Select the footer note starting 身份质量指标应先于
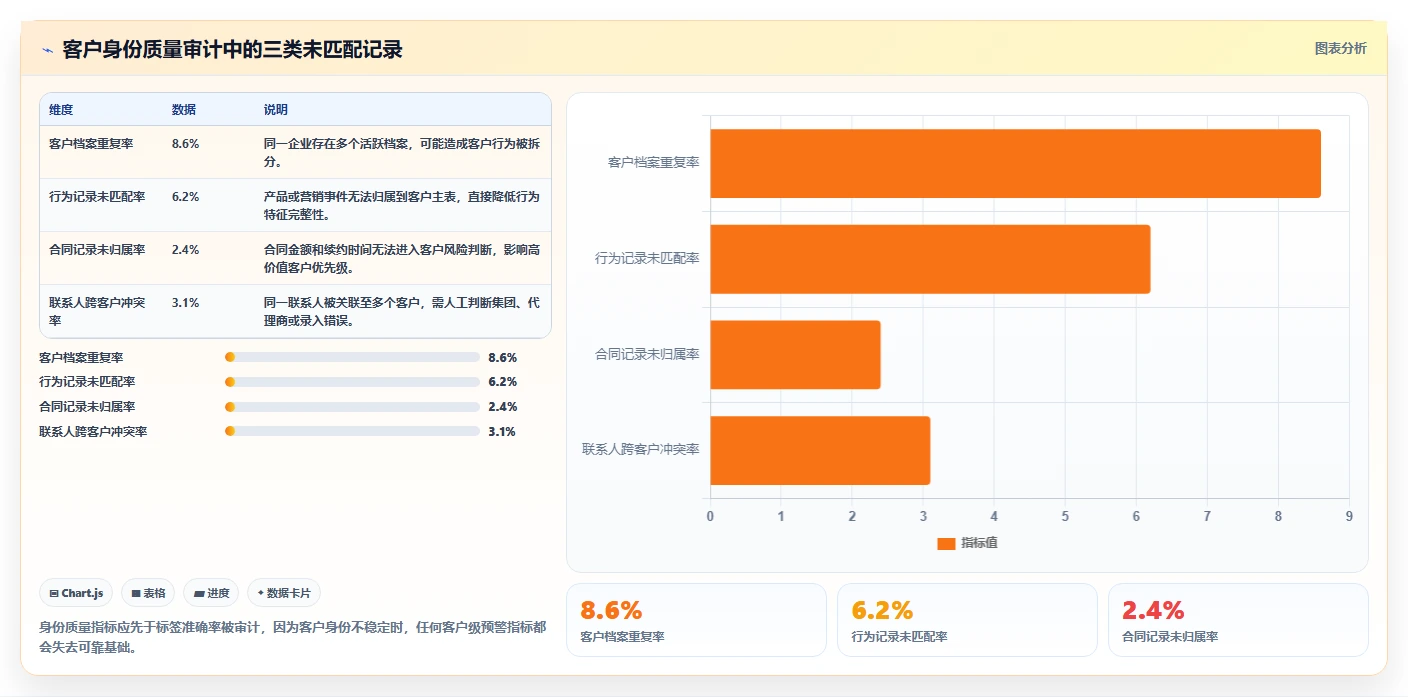1408x697 pixels. tap(293, 637)
